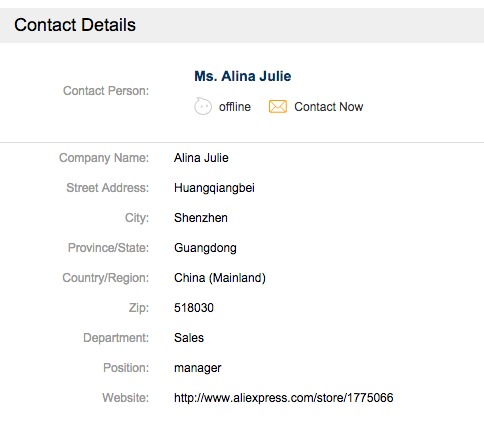Click the position value manager
Screen dimensions: 484x446
[x=197, y=368]
